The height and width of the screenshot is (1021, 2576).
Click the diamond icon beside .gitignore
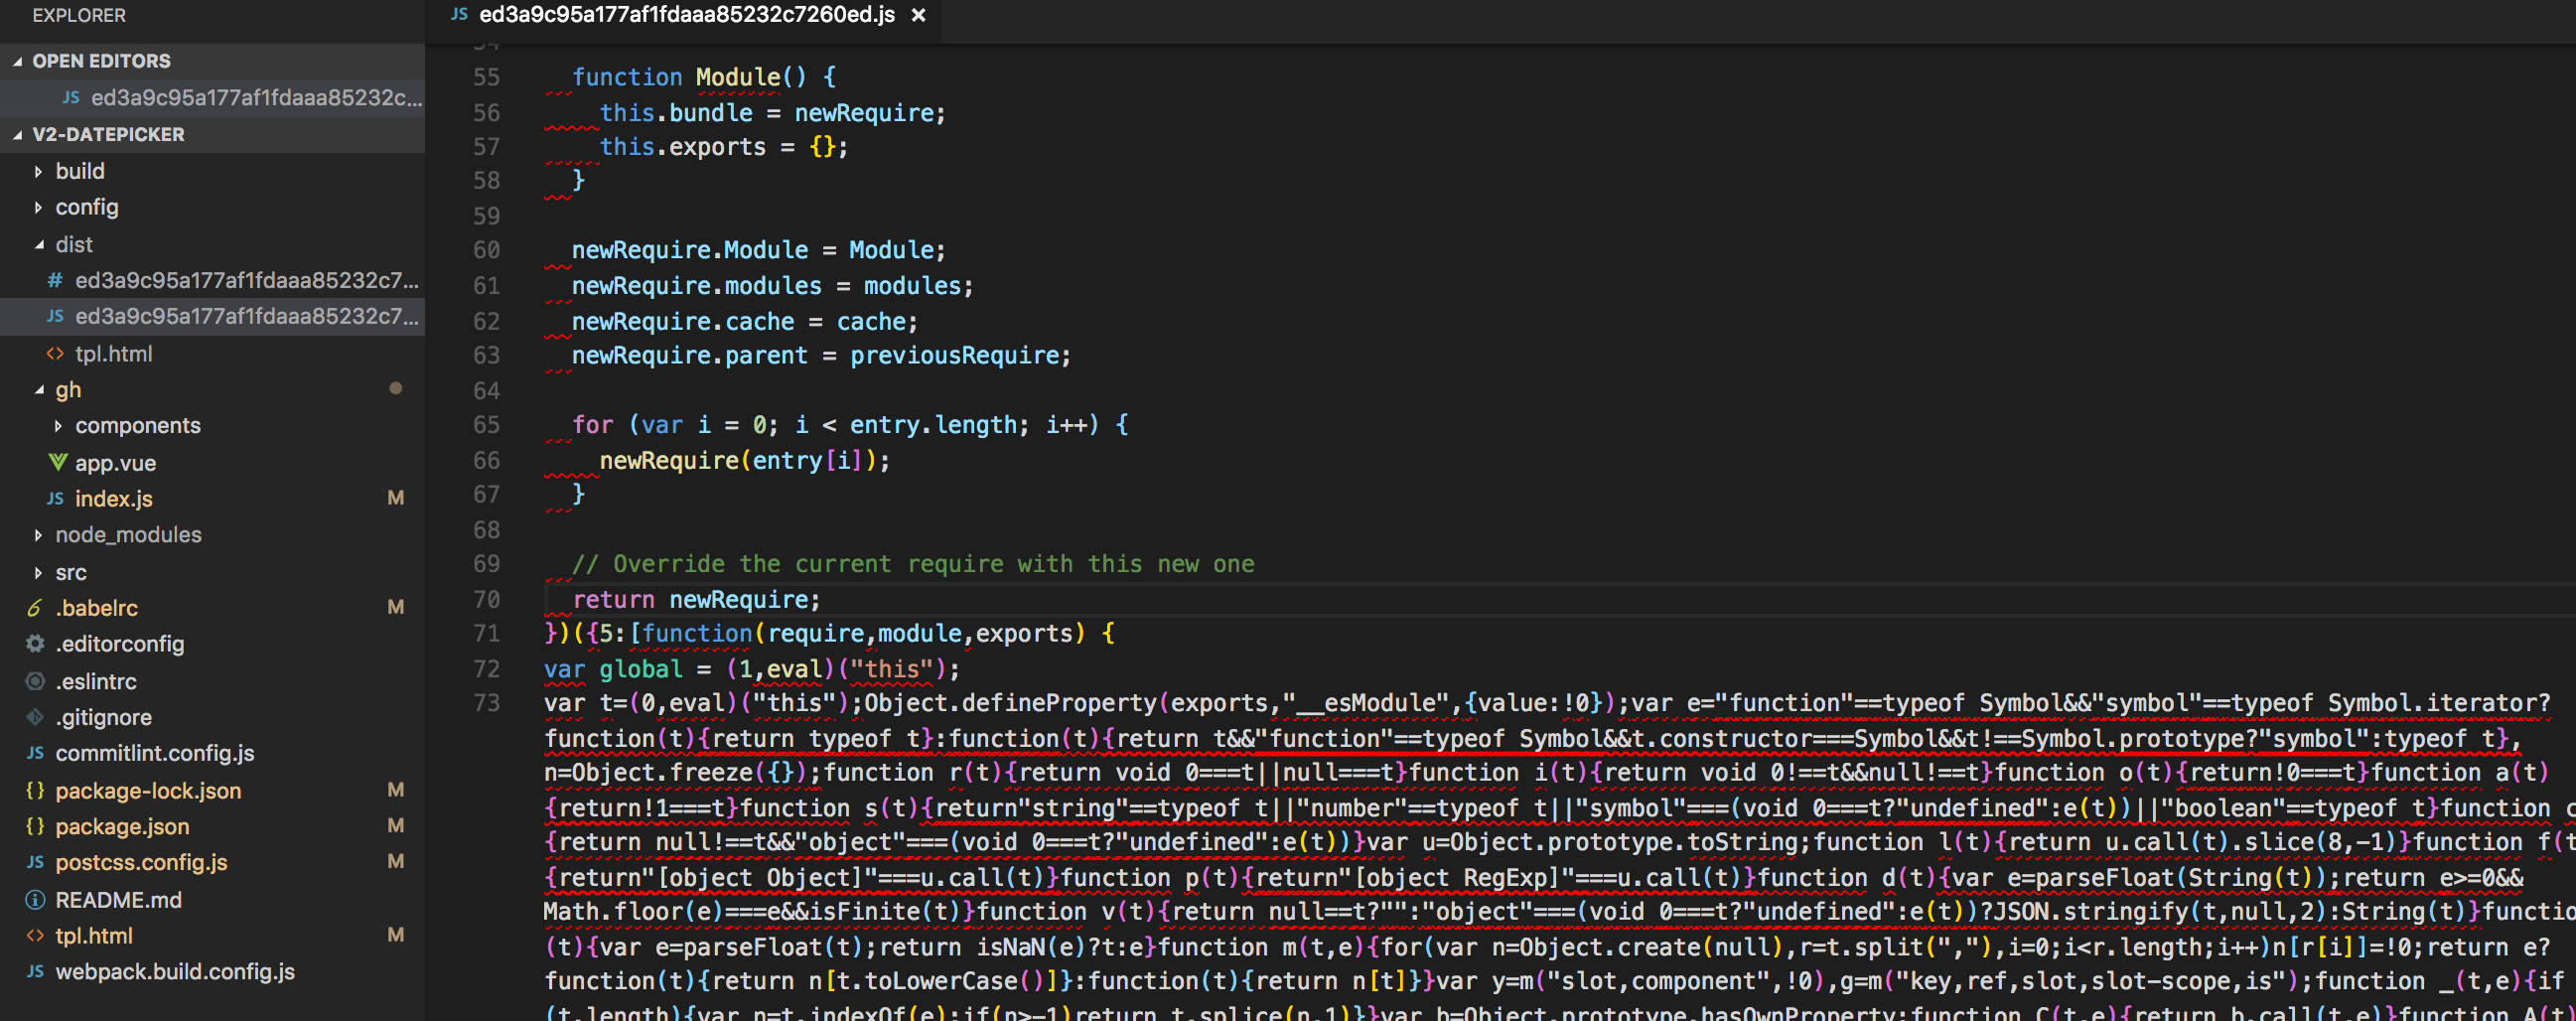click(34, 716)
